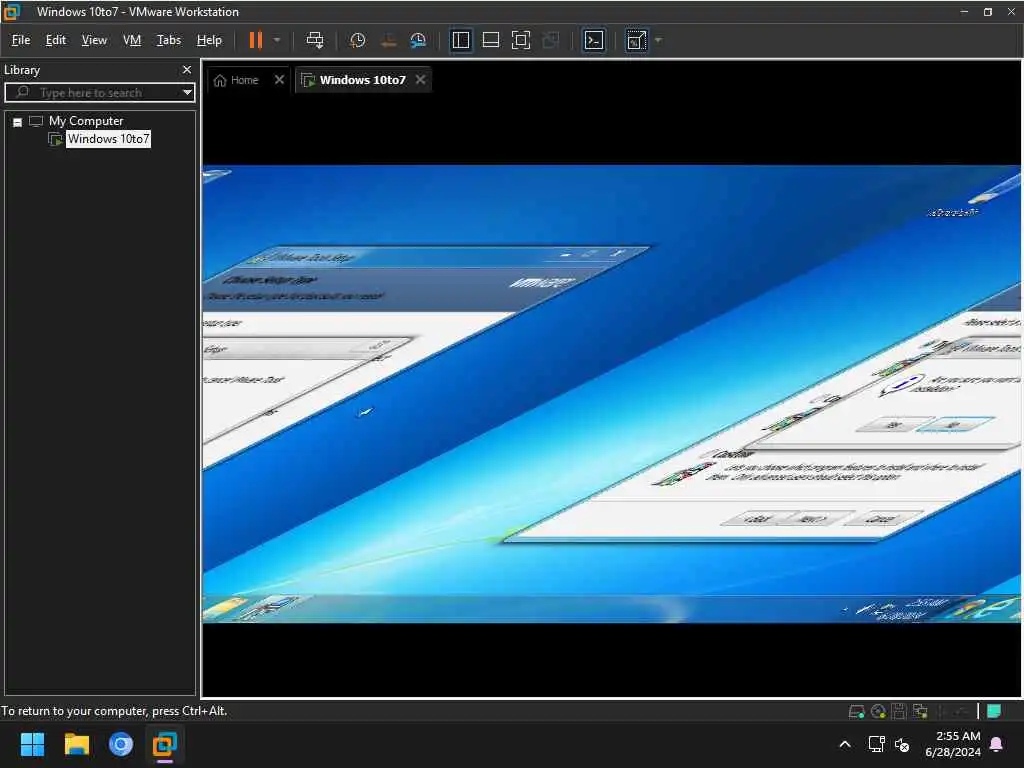Close the Home tab

(280, 80)
